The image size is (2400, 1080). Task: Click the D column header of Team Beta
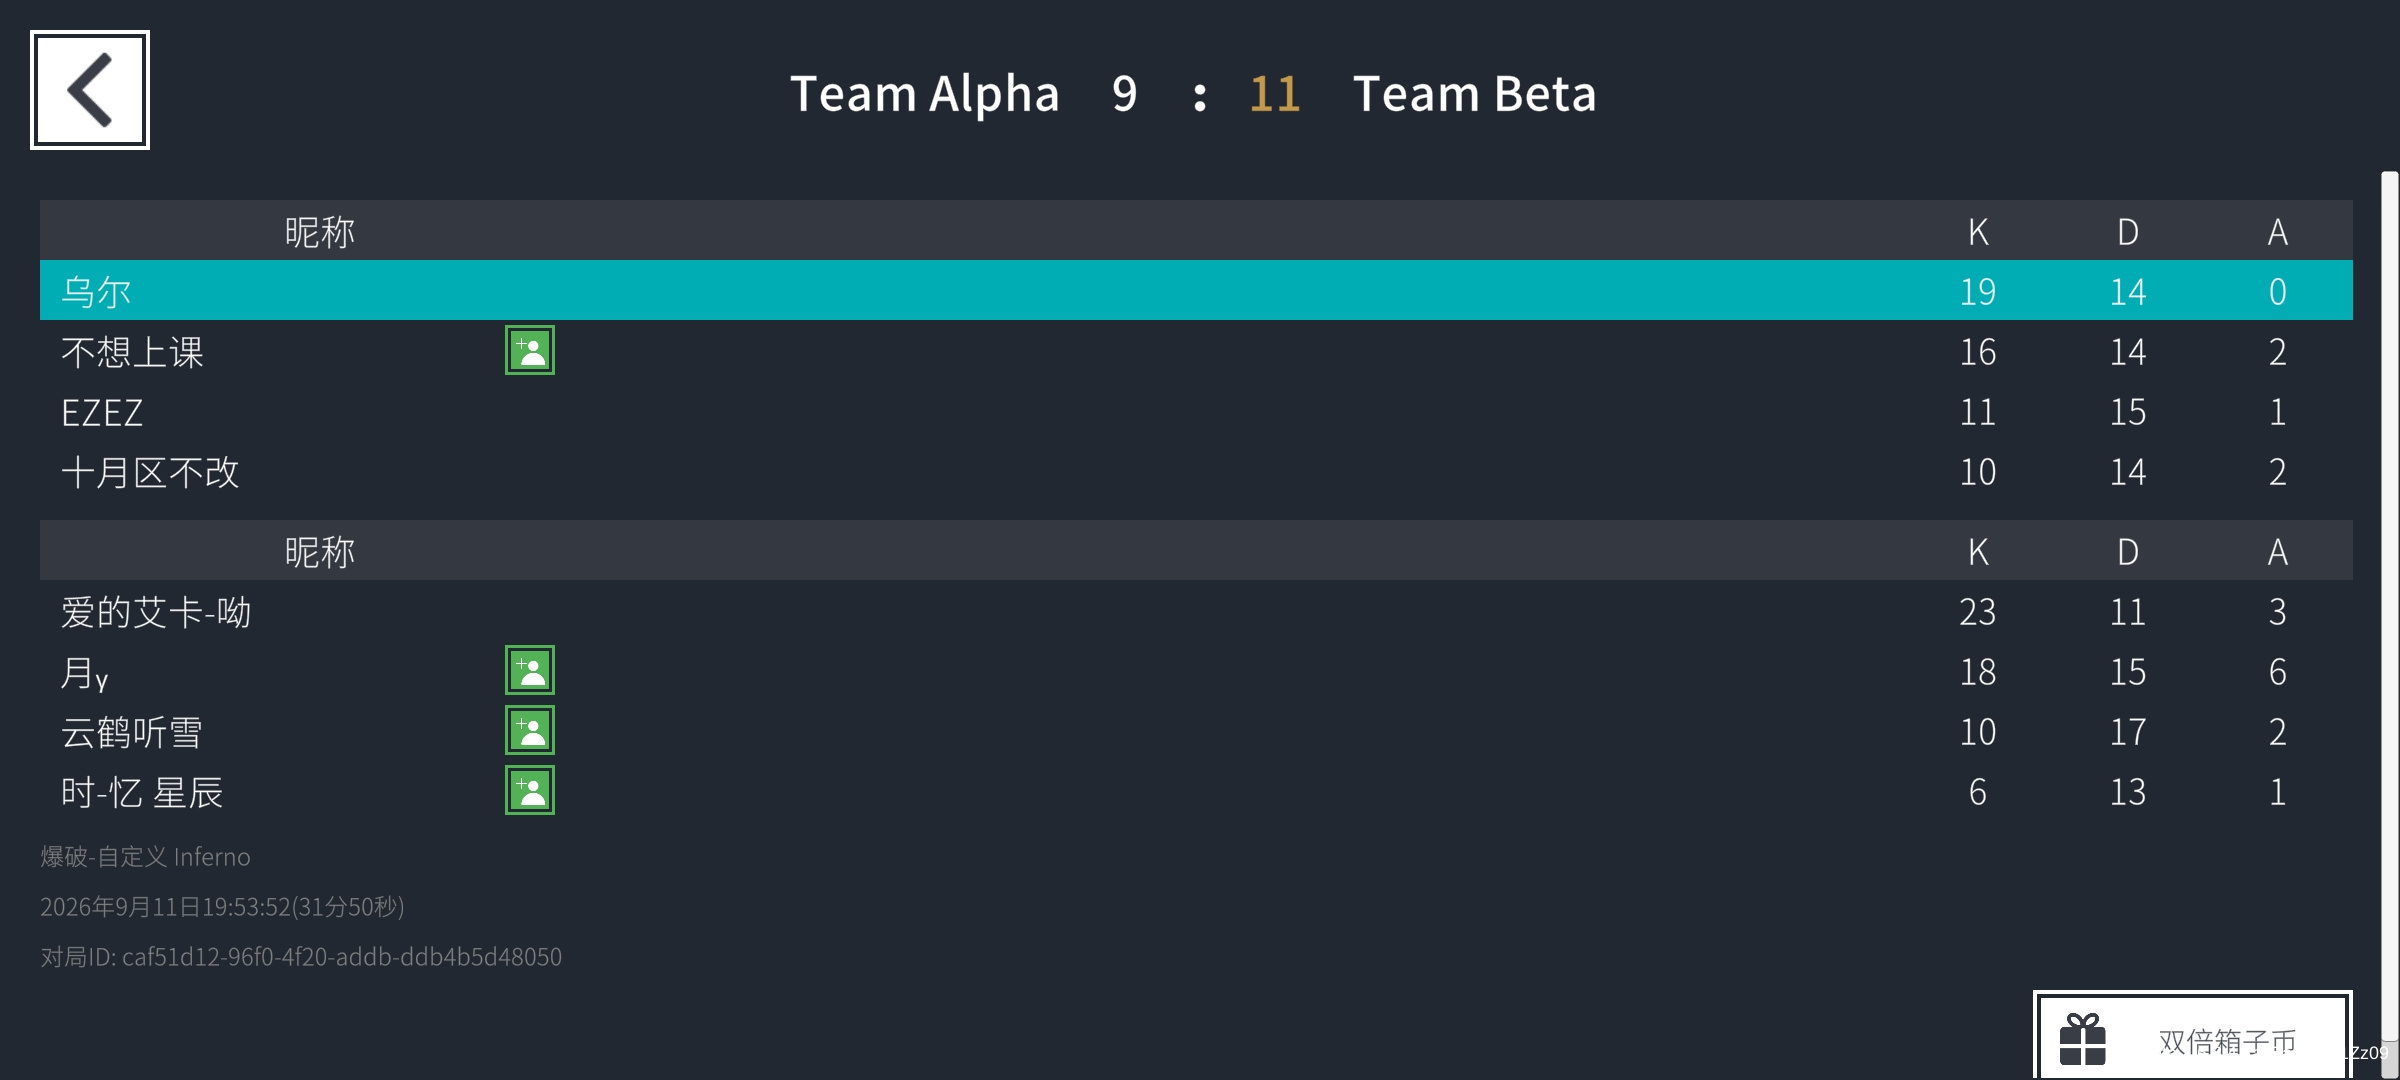(x=2128, y=552)
